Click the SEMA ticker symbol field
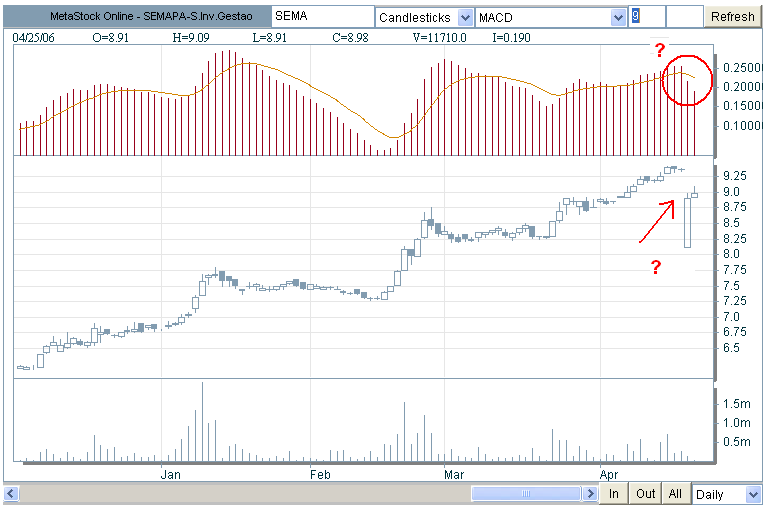Image resolution: width=772 pixels, height=506 pixels. 323,17
